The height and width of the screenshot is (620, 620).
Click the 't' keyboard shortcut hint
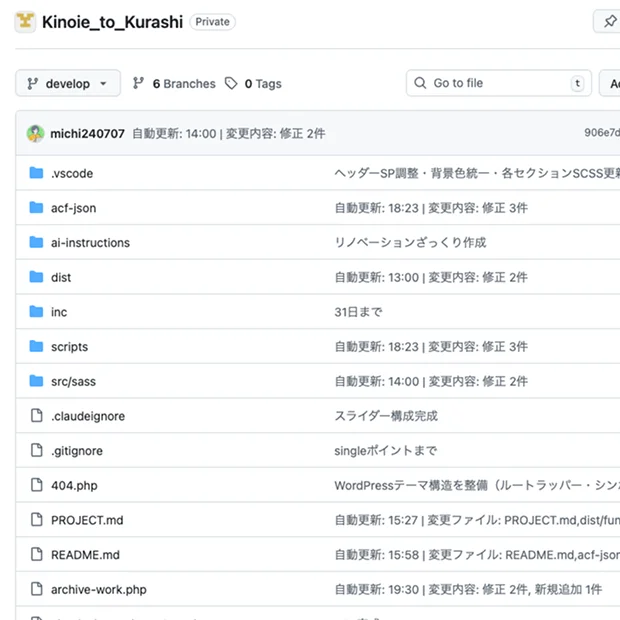tap(577, 83)
